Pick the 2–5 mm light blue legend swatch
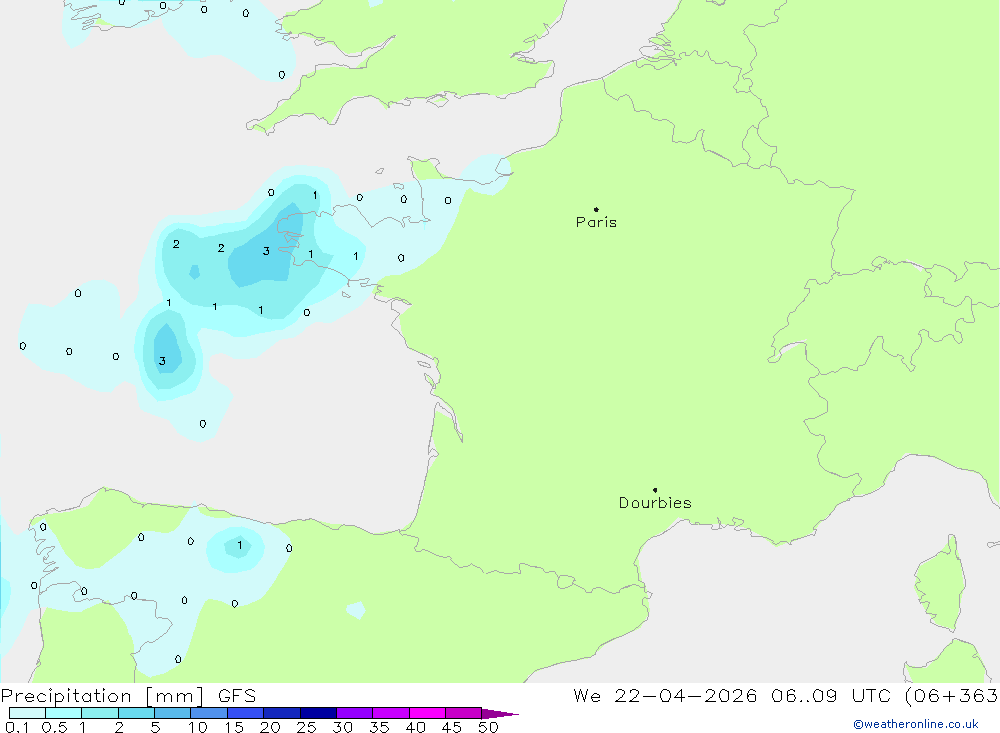 click(136, 713)
